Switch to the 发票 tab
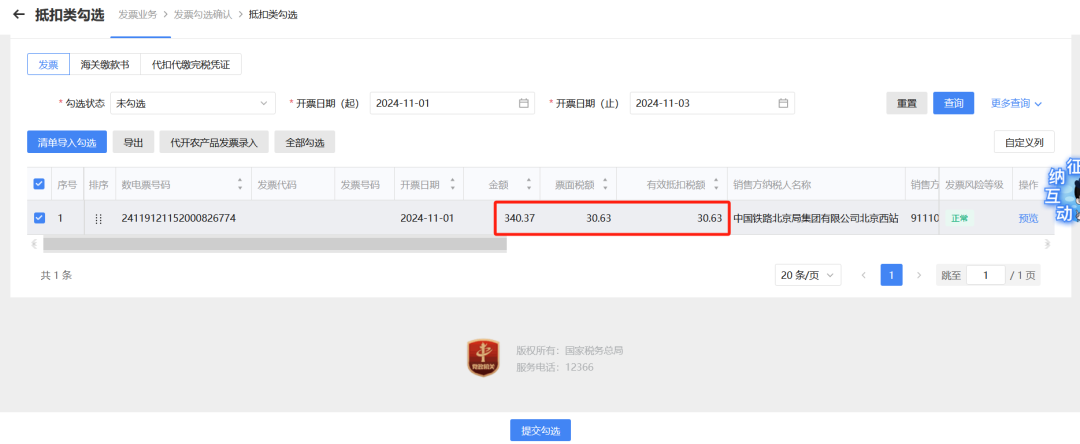1080x444 pixels. click(48, 64)
